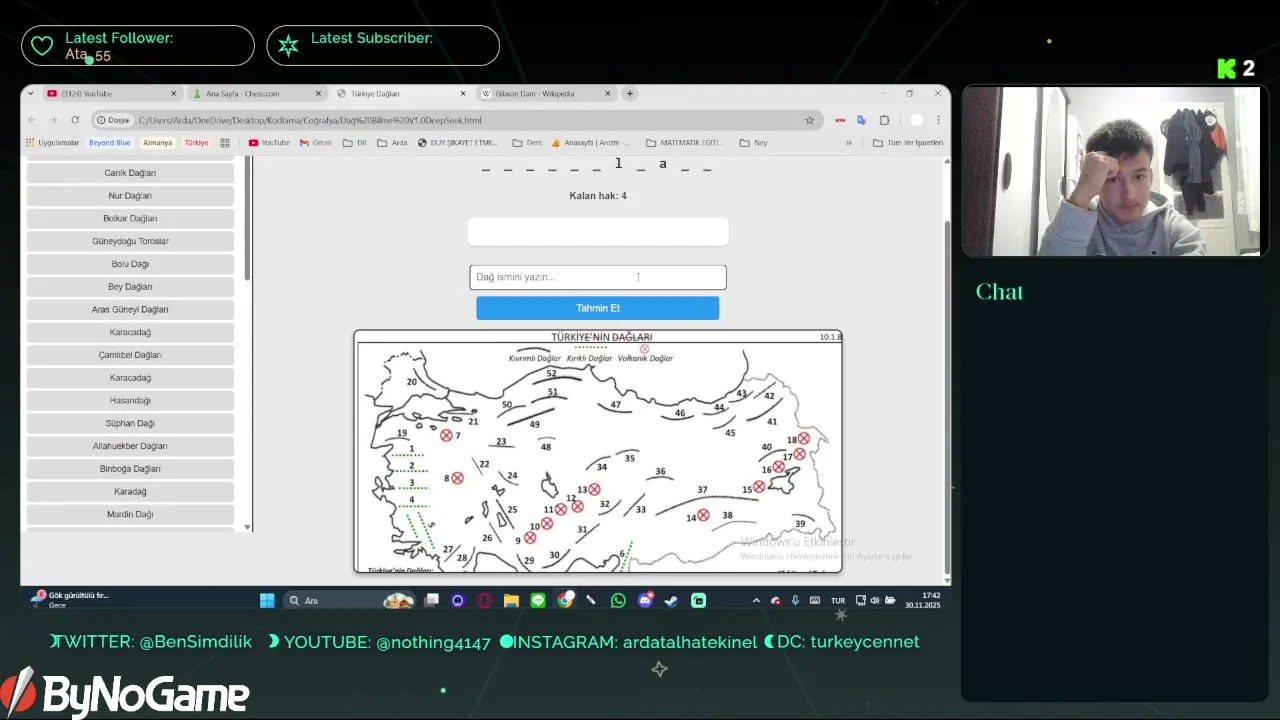Select Allahuekber Dağları from the list
1280x720 pixels.
[130, 446]
